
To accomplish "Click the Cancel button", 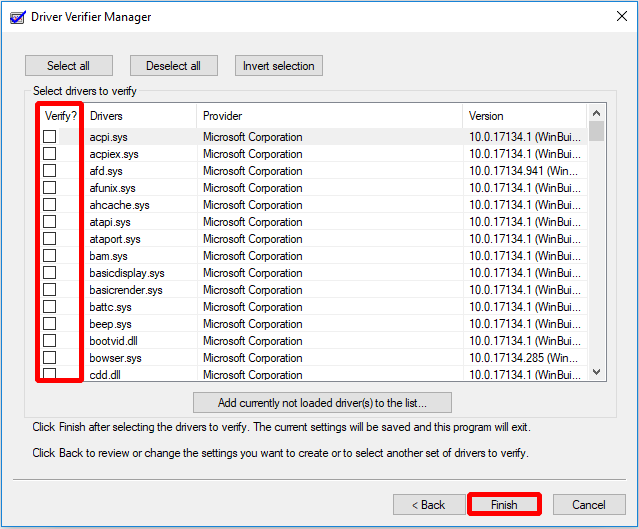I will click(589, 505).
